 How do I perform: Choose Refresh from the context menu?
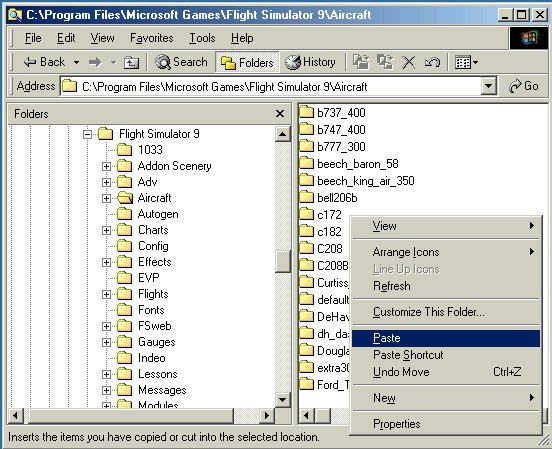(x=446, y=286)
